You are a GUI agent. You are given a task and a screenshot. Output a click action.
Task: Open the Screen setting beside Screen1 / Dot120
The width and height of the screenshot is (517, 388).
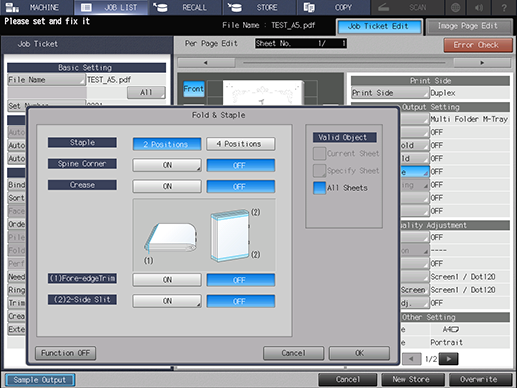(x=414, y=290)
